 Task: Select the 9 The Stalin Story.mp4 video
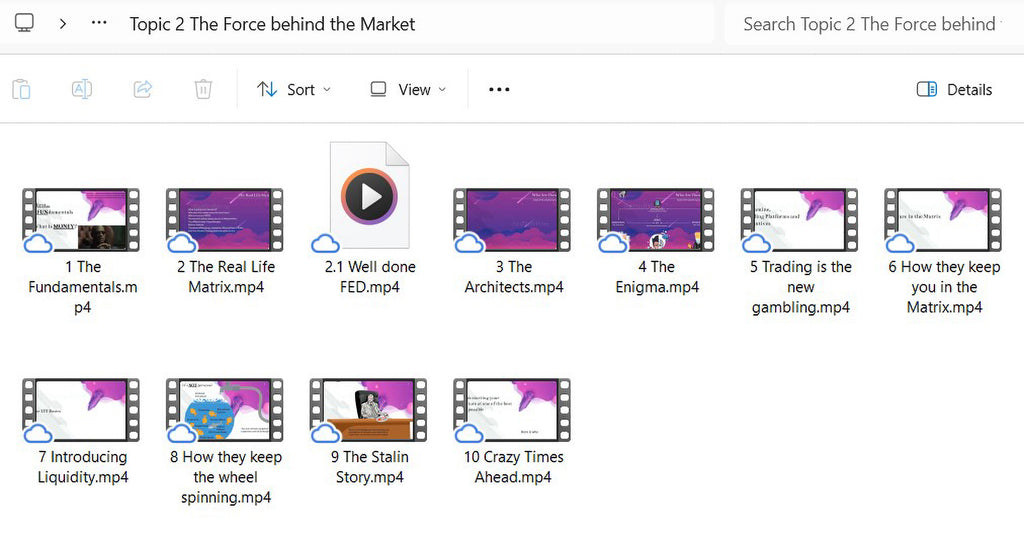370,432
